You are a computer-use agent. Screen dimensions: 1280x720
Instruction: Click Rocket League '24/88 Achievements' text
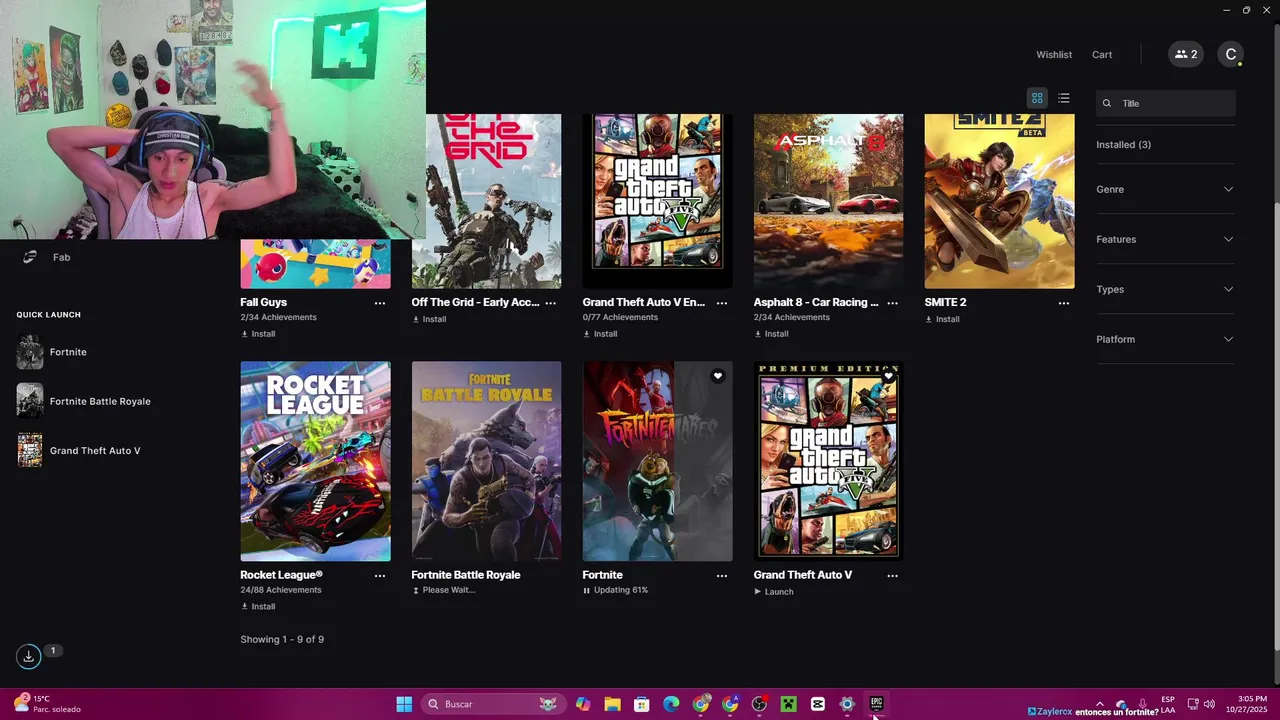pyautogui.click(x=281, y=590)
